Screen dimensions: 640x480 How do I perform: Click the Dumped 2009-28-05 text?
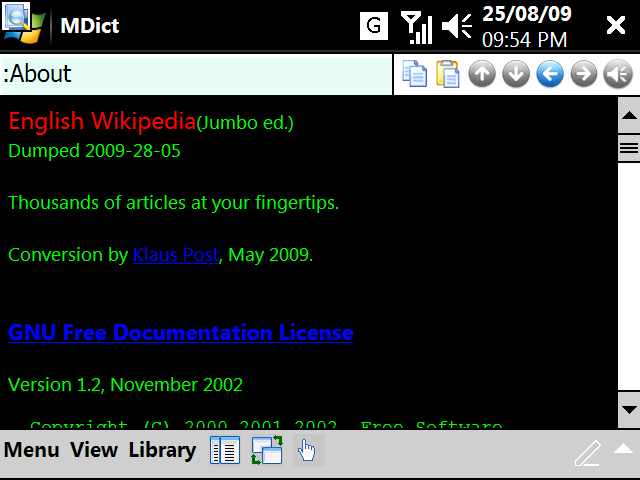coord(94,151)
